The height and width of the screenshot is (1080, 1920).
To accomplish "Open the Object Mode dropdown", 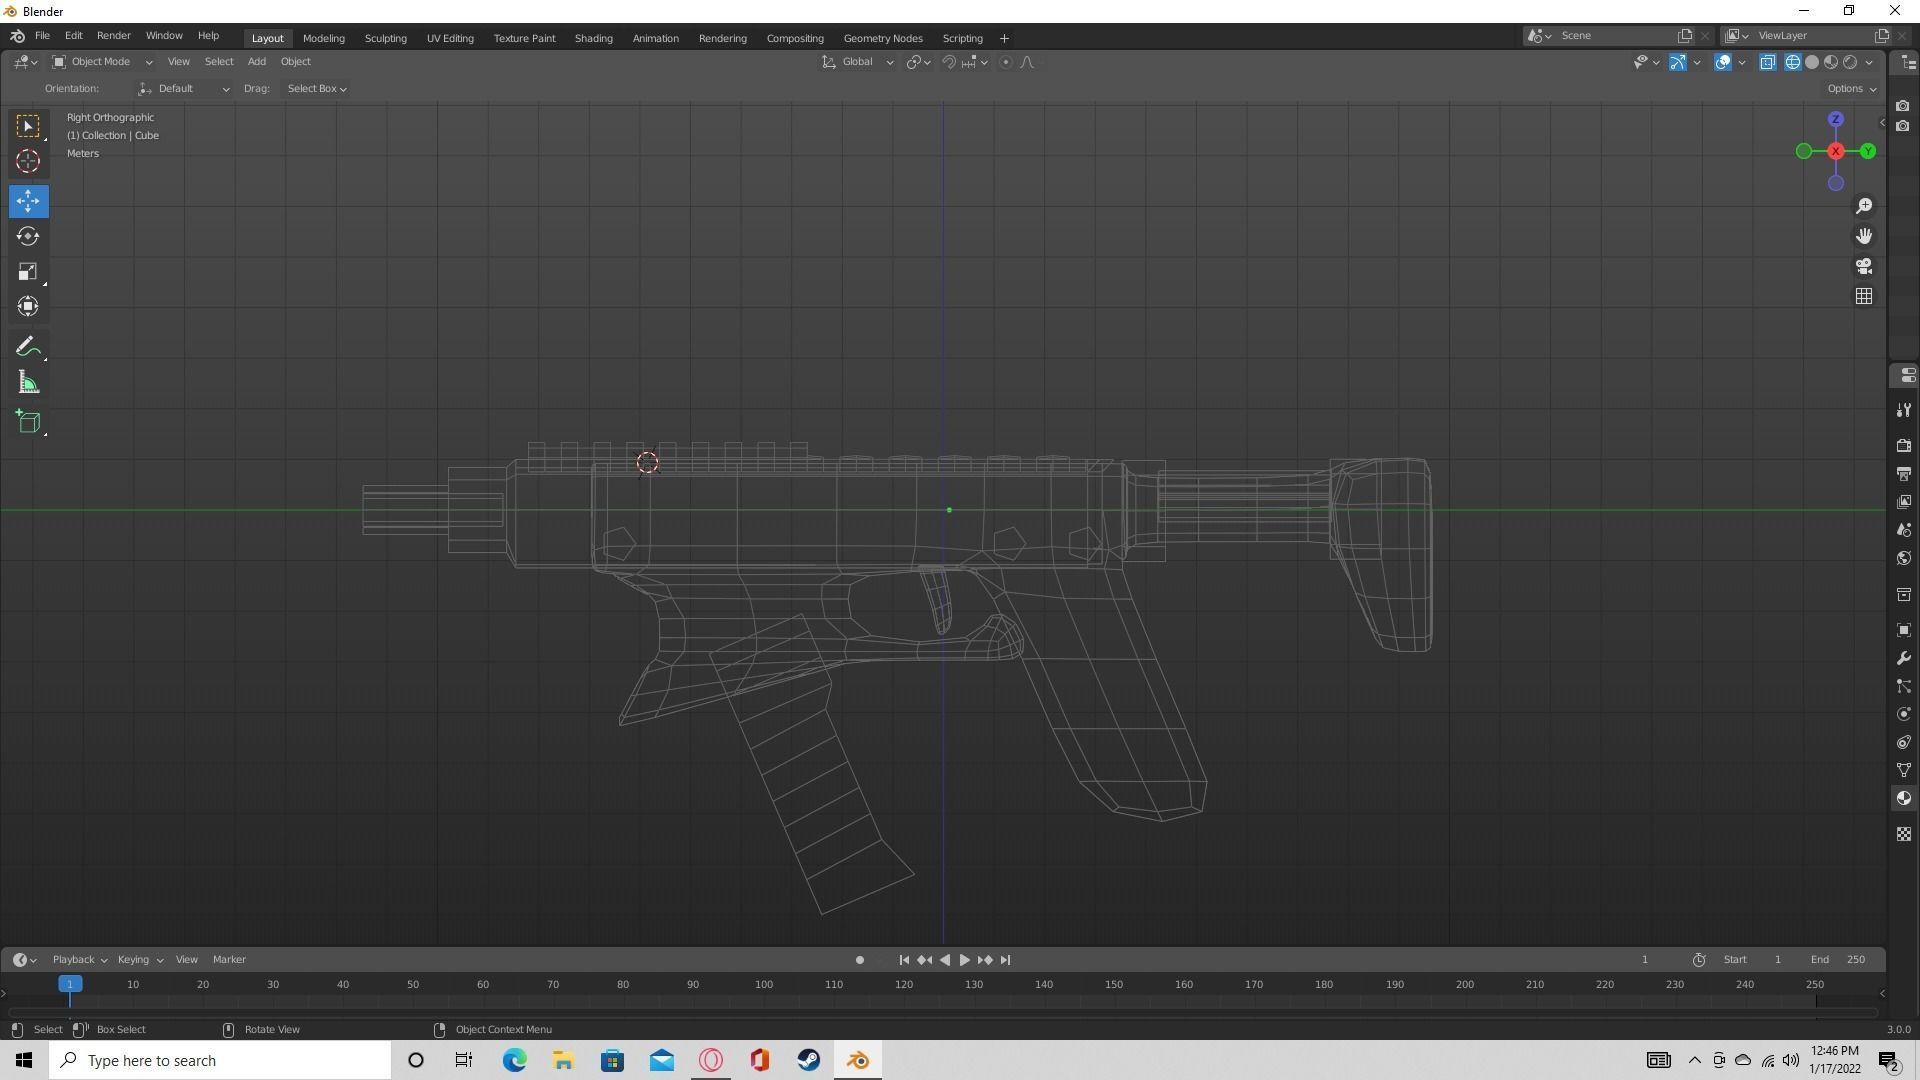I will click(100, 61).
